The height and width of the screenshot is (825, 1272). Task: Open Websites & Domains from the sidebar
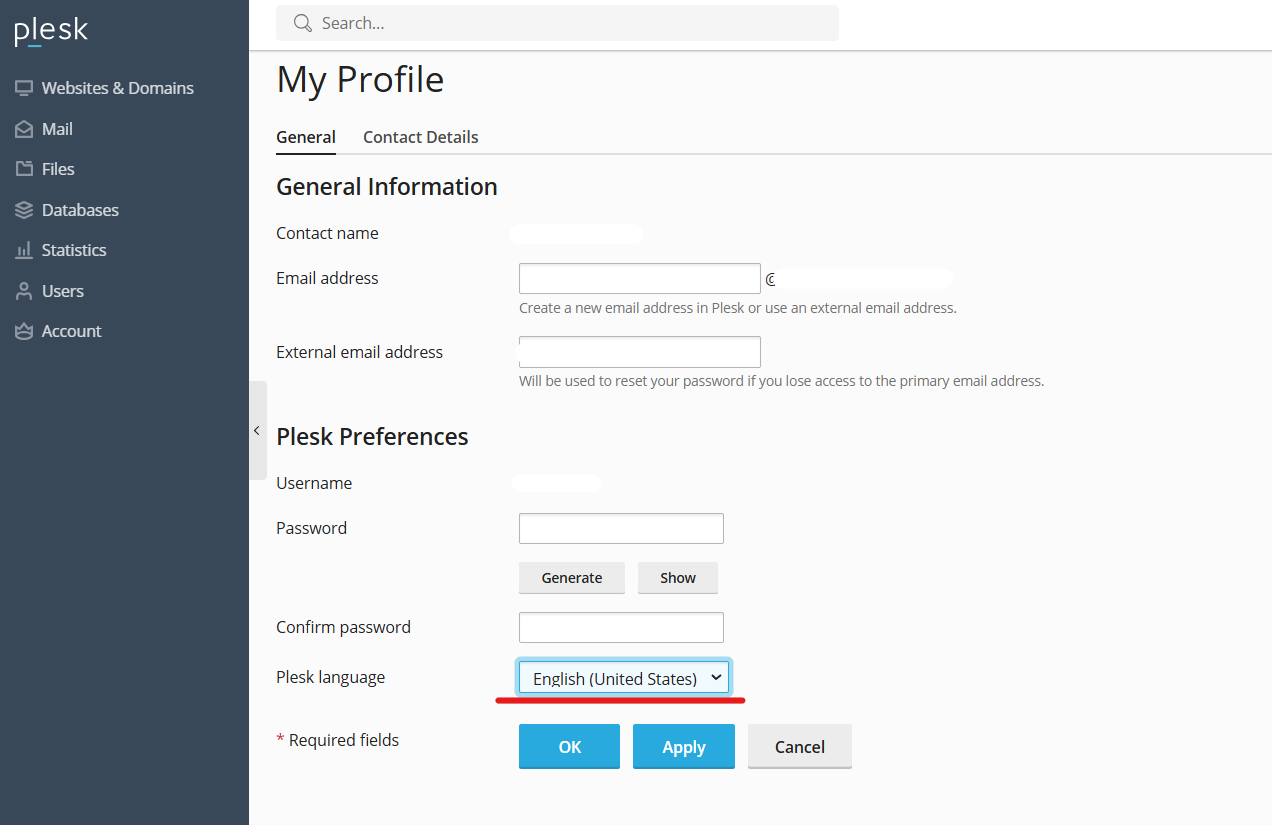[x=117, y=88]
